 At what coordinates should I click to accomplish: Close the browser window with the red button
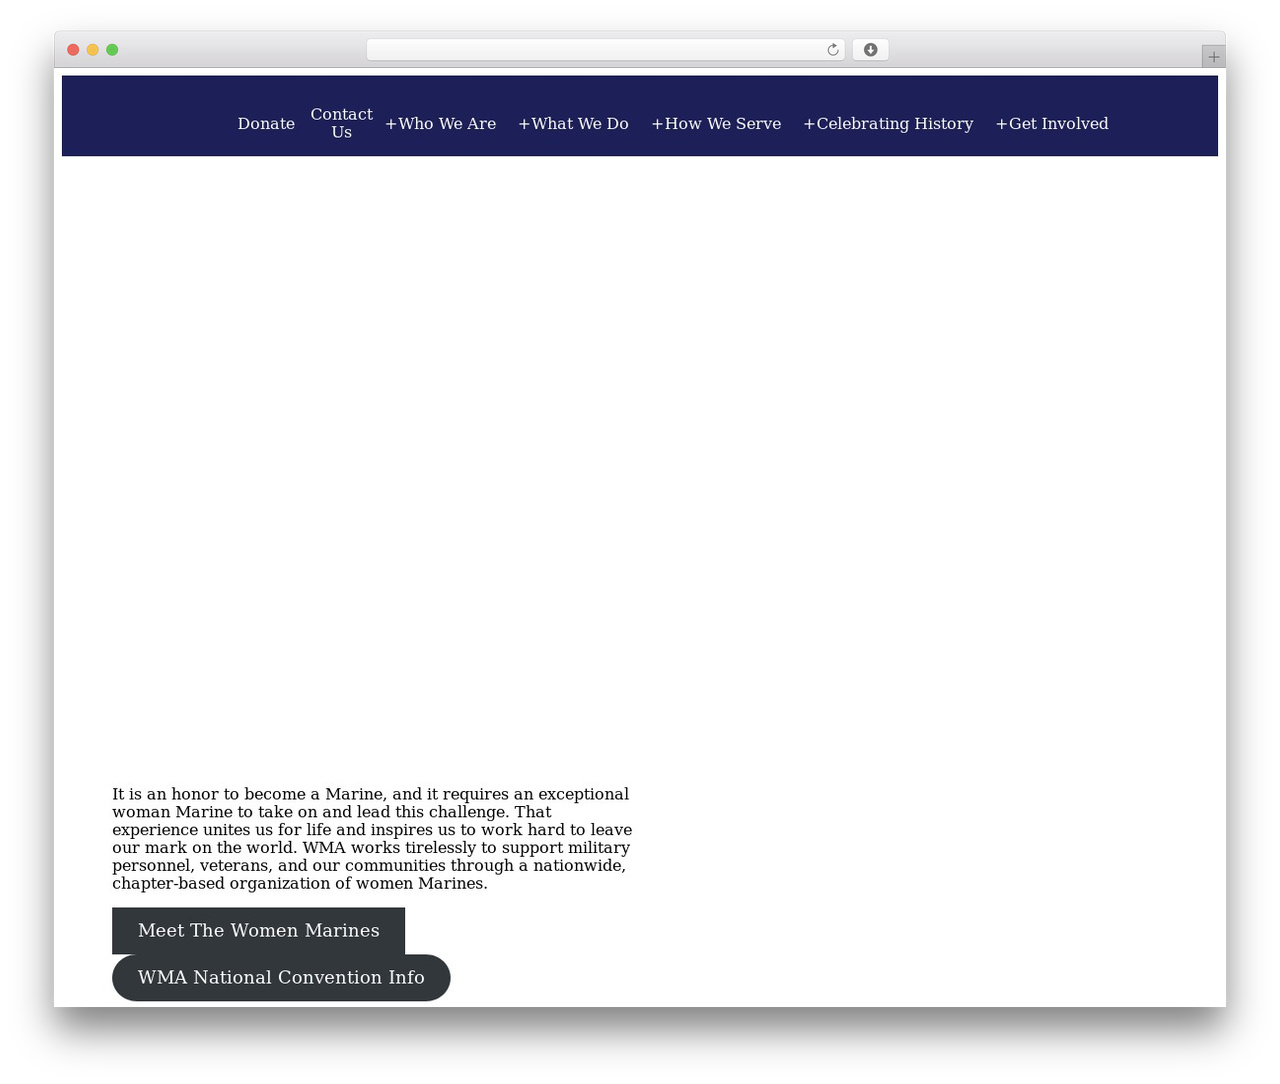coord(73,50)
